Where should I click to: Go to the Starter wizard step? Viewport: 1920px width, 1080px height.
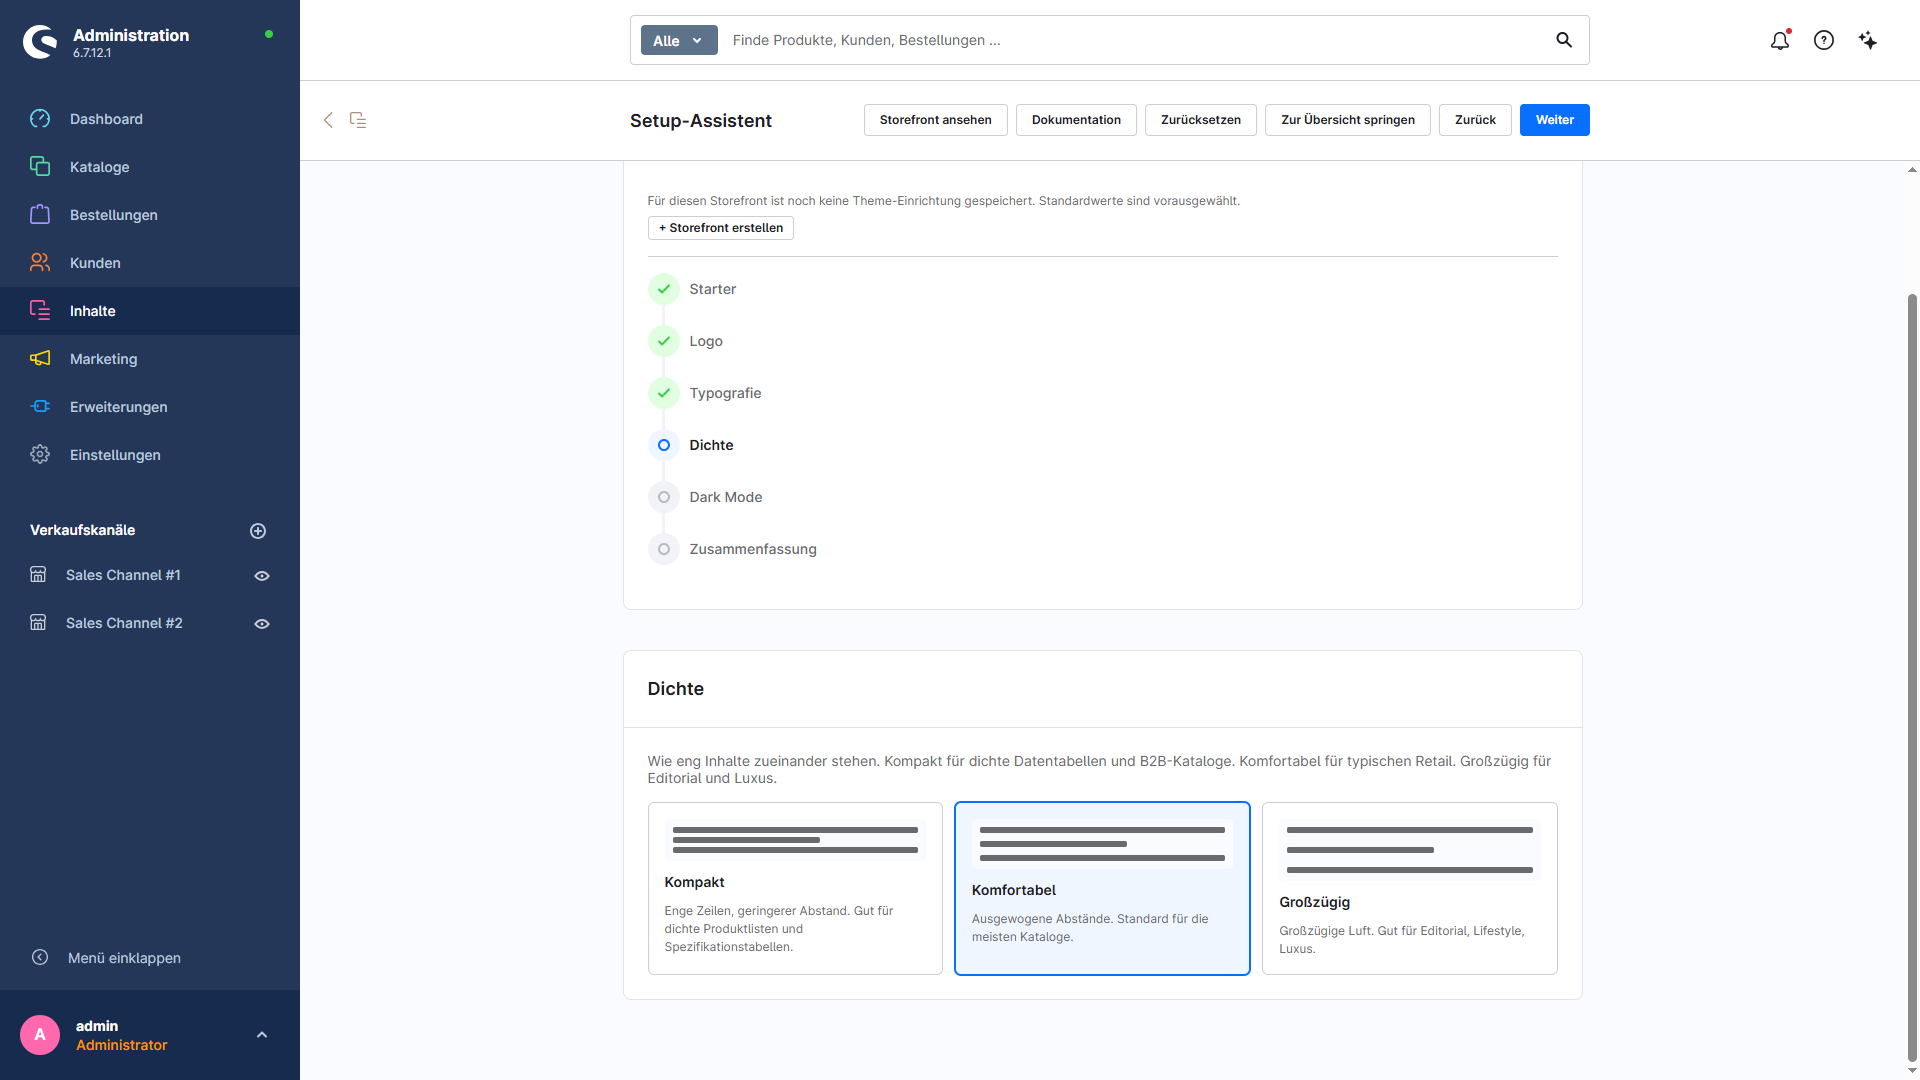click(692, 289)
